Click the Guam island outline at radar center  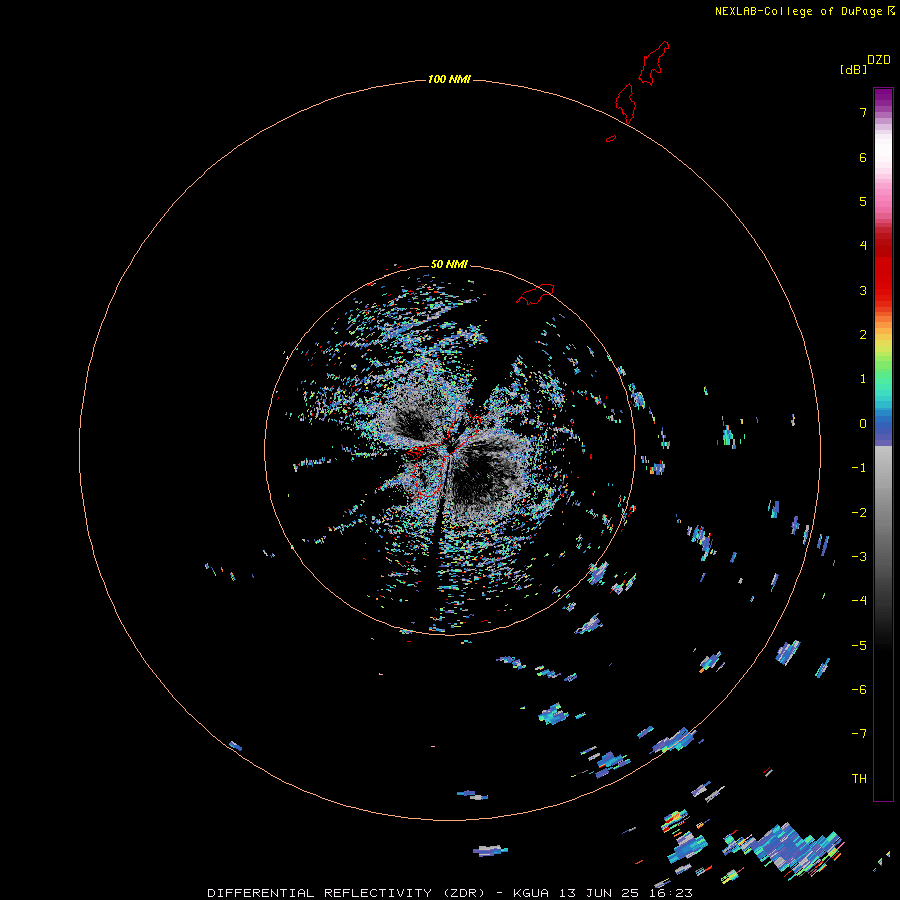click(445, 451)
